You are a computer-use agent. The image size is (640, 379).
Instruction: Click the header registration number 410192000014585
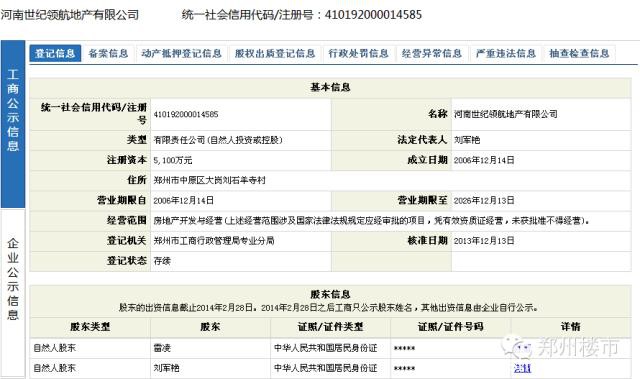(373, 15)
